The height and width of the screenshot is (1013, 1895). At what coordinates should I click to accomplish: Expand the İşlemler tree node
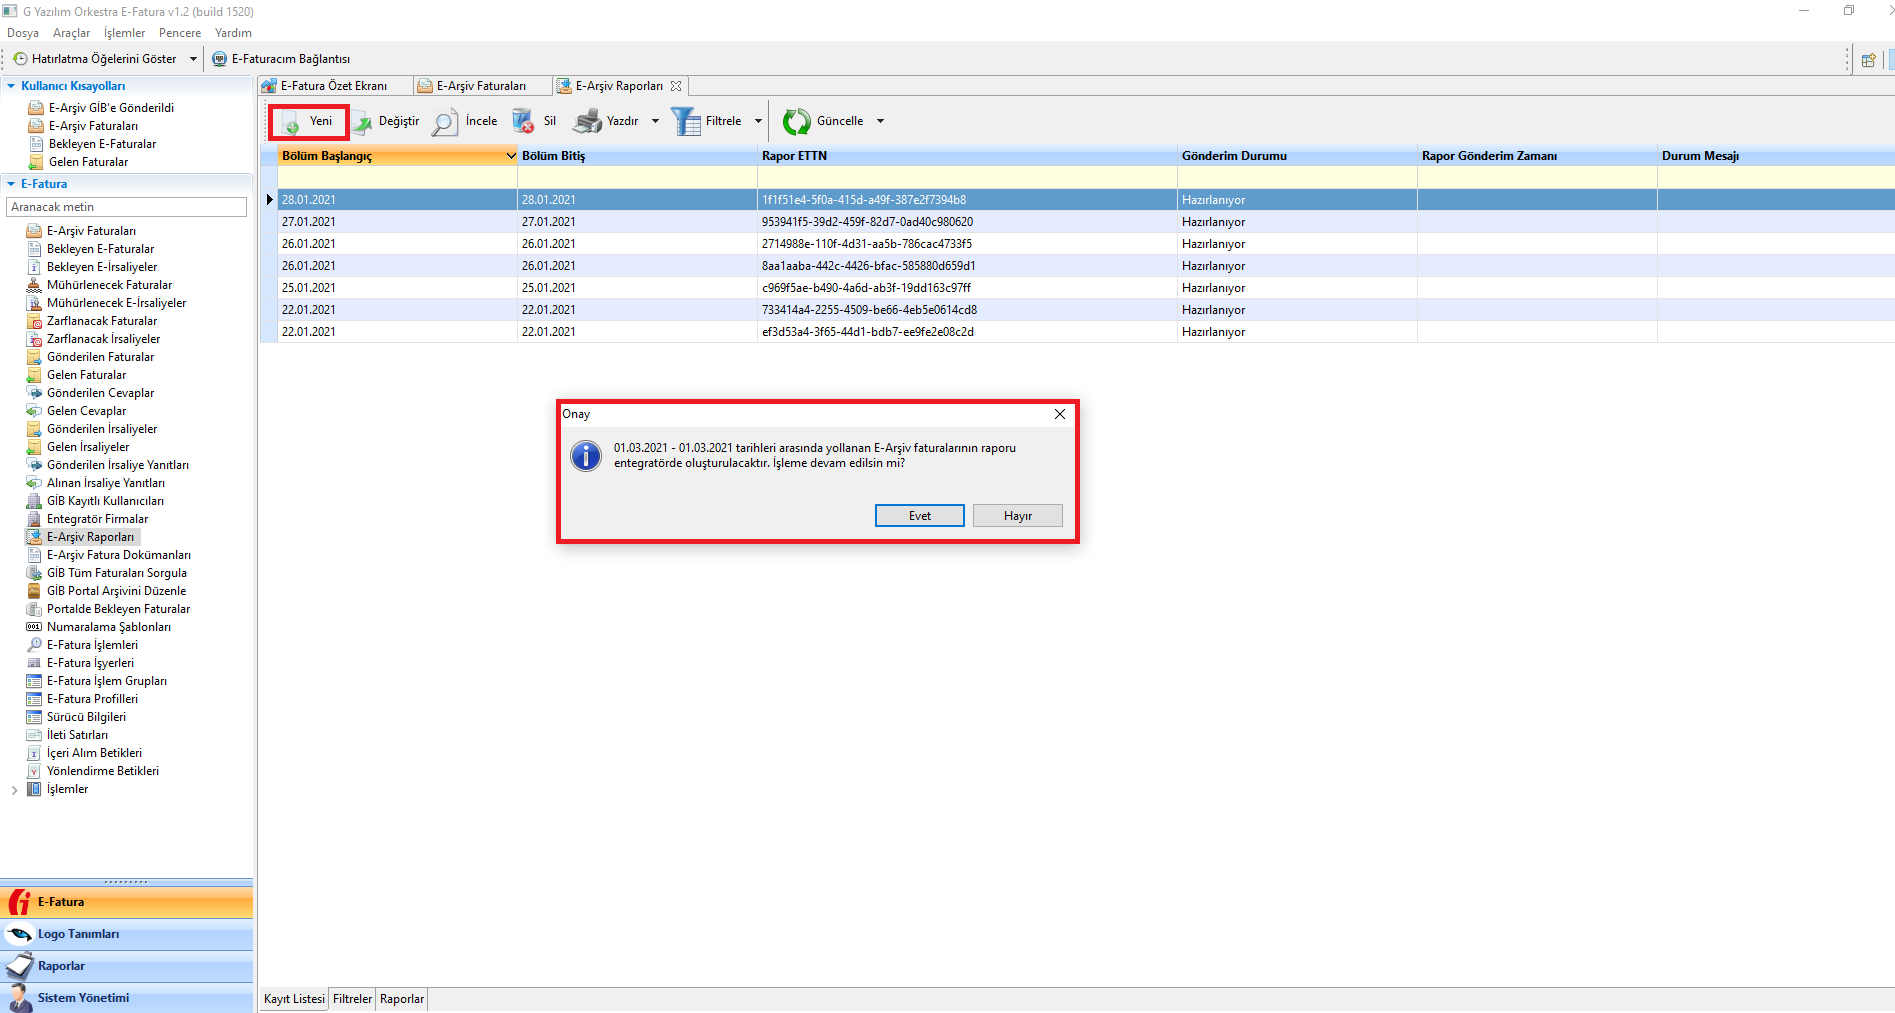tap(14, 790)
